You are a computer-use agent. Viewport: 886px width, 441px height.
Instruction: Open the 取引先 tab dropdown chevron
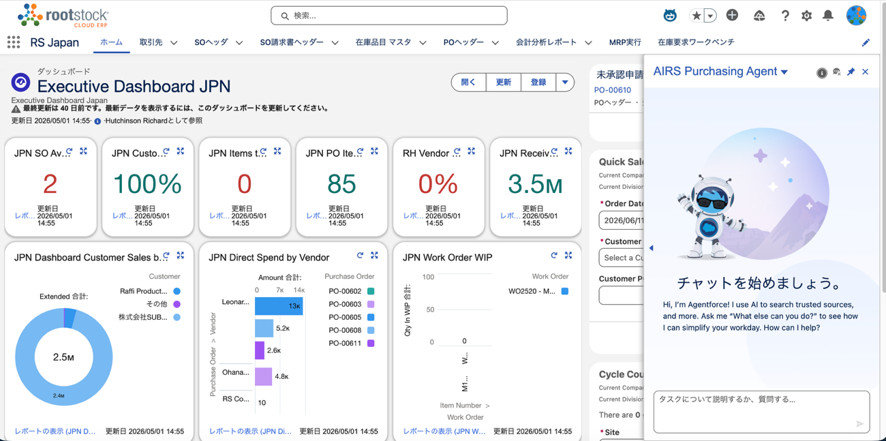(173, 43)
